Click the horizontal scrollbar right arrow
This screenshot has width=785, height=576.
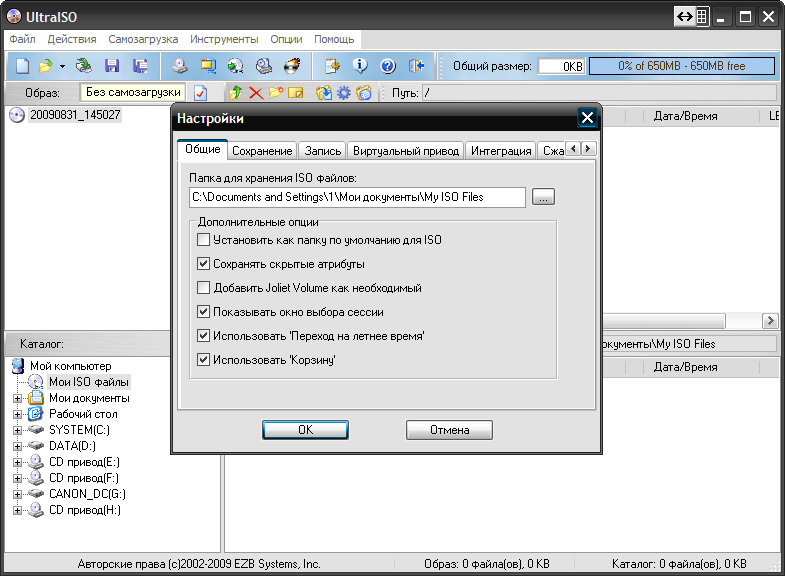[x=770, y=320]
